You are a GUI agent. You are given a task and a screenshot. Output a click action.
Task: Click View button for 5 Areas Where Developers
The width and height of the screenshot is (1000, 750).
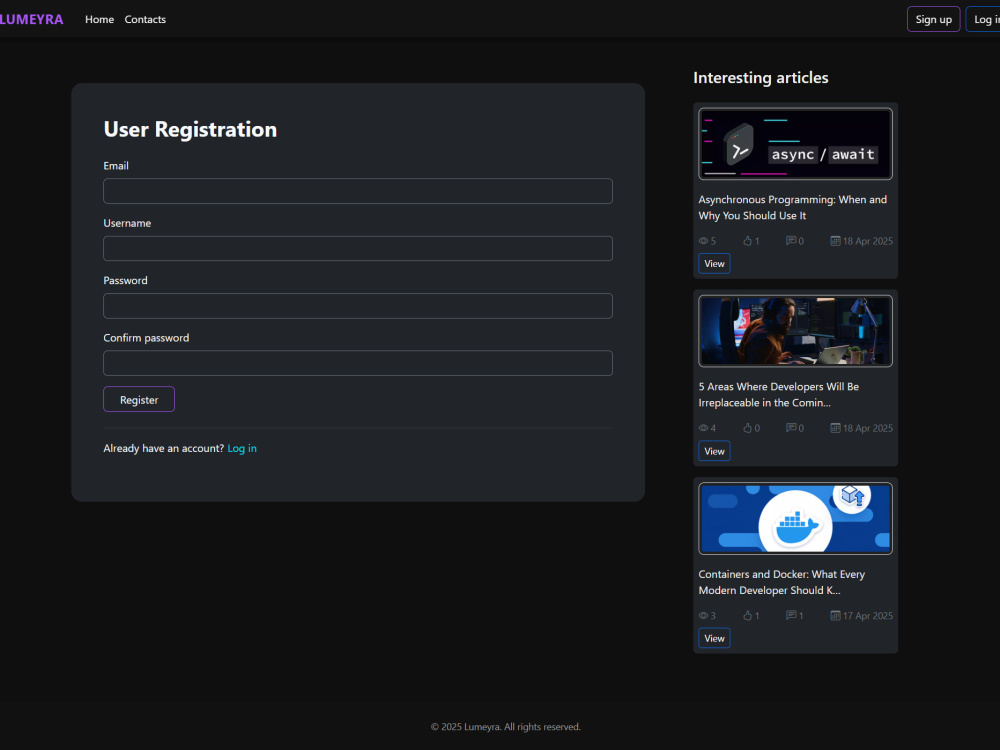pyautogui.click(x=714, y=451)
